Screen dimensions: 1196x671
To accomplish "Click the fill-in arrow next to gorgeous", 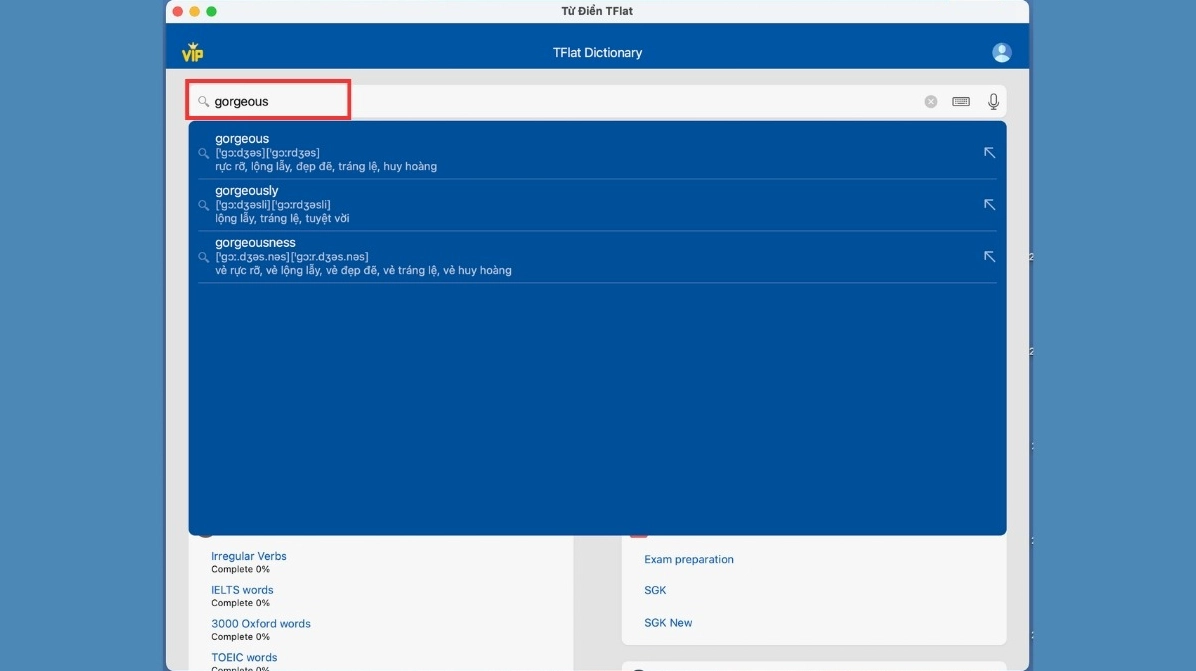I will click(x=988, y=152).
